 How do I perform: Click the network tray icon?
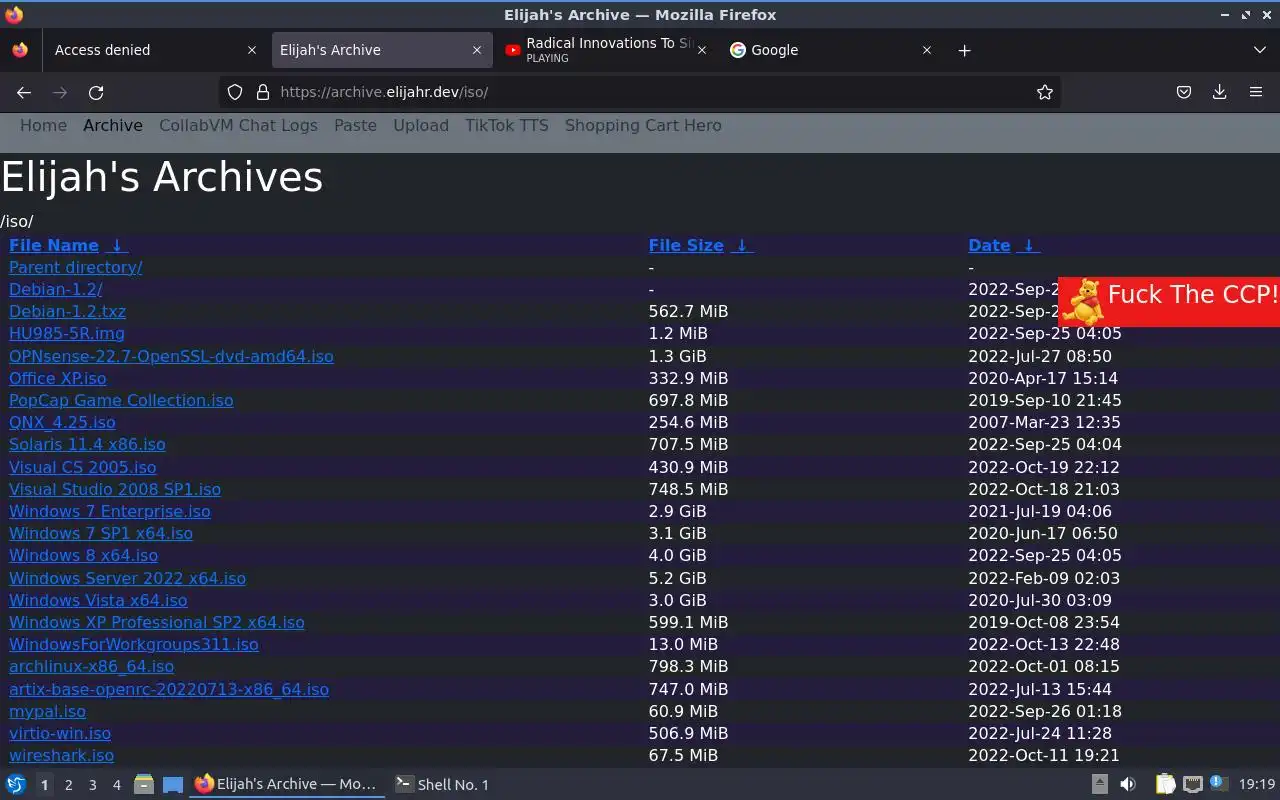pyautogui.click(x=1192, y=784)
